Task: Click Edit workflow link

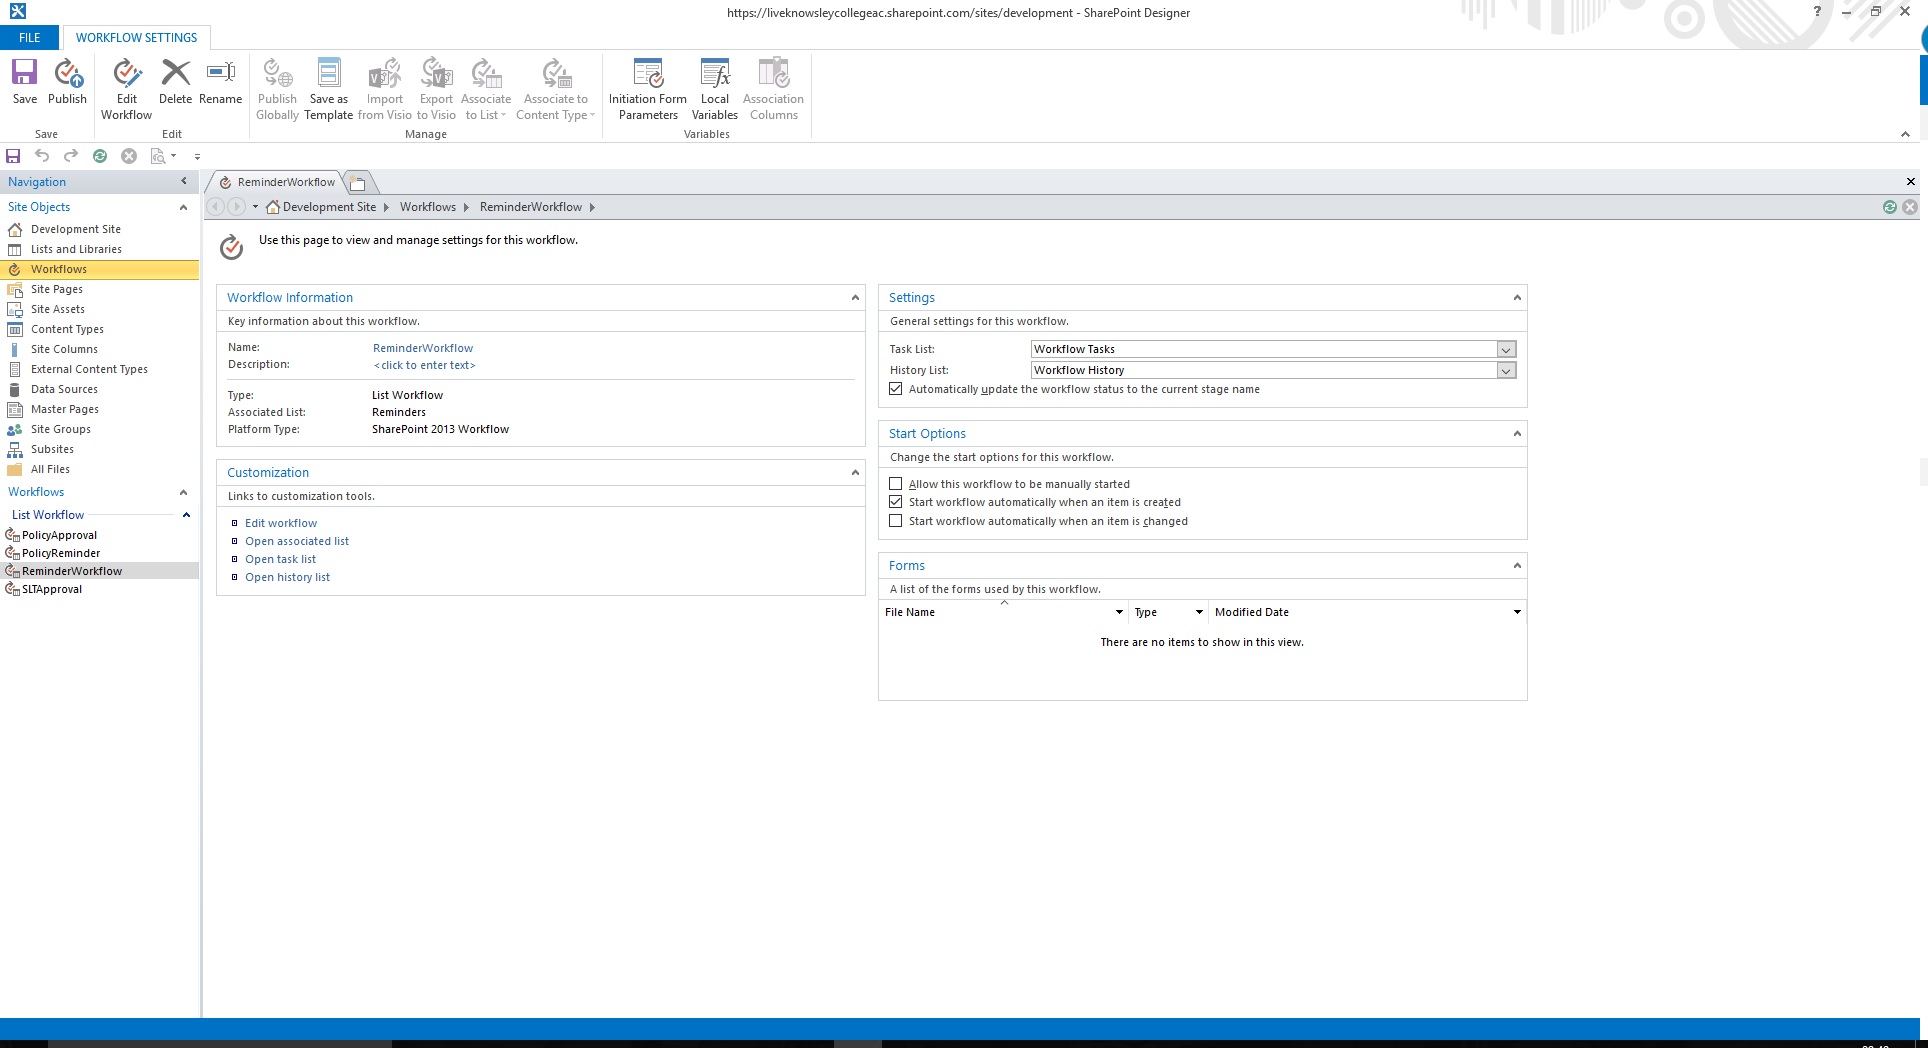Action: [x=281, y=523]
